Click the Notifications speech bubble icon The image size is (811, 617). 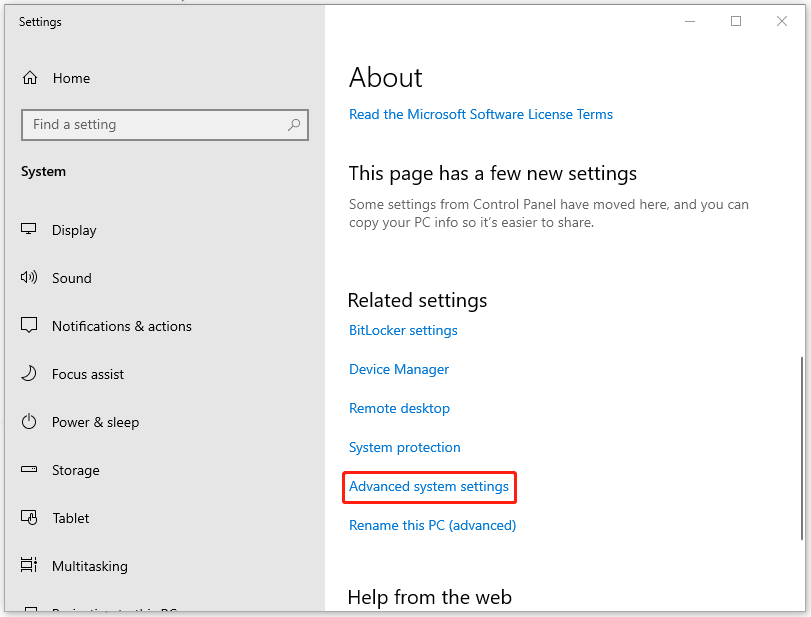pyautogui.click(x=29, y=325)
